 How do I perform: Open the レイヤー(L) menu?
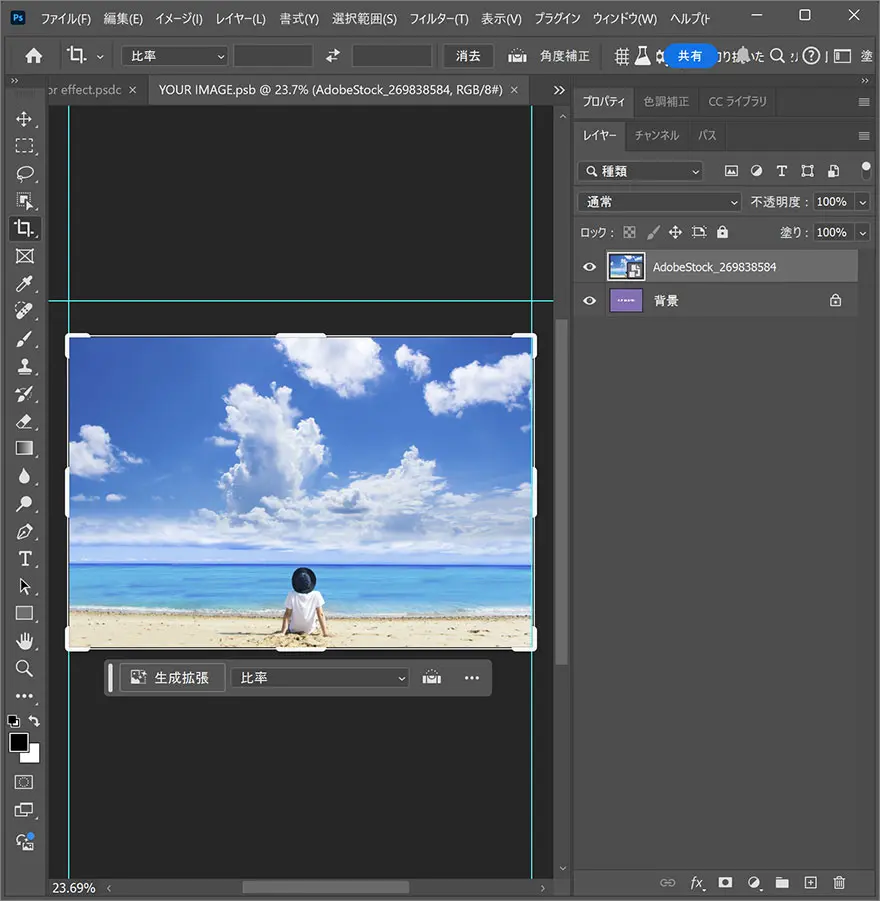[x=240, y=19]
